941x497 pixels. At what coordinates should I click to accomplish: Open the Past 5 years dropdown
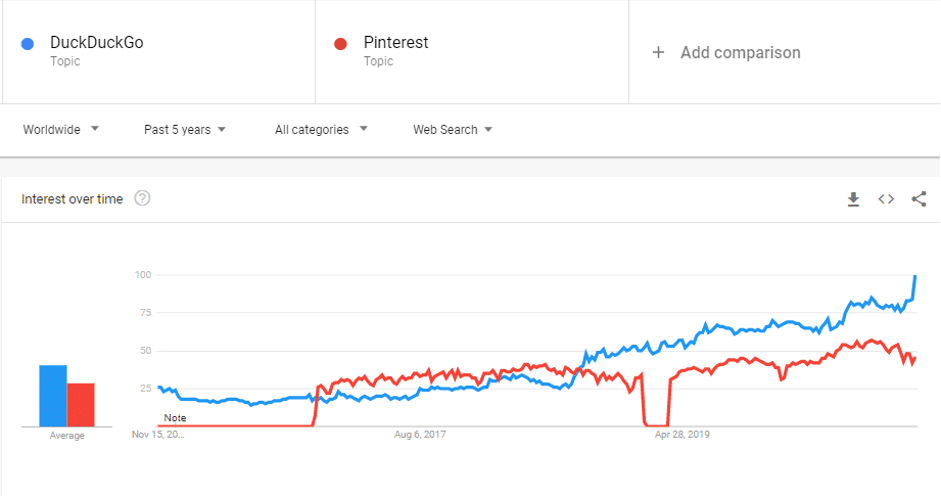pos(185,129)
